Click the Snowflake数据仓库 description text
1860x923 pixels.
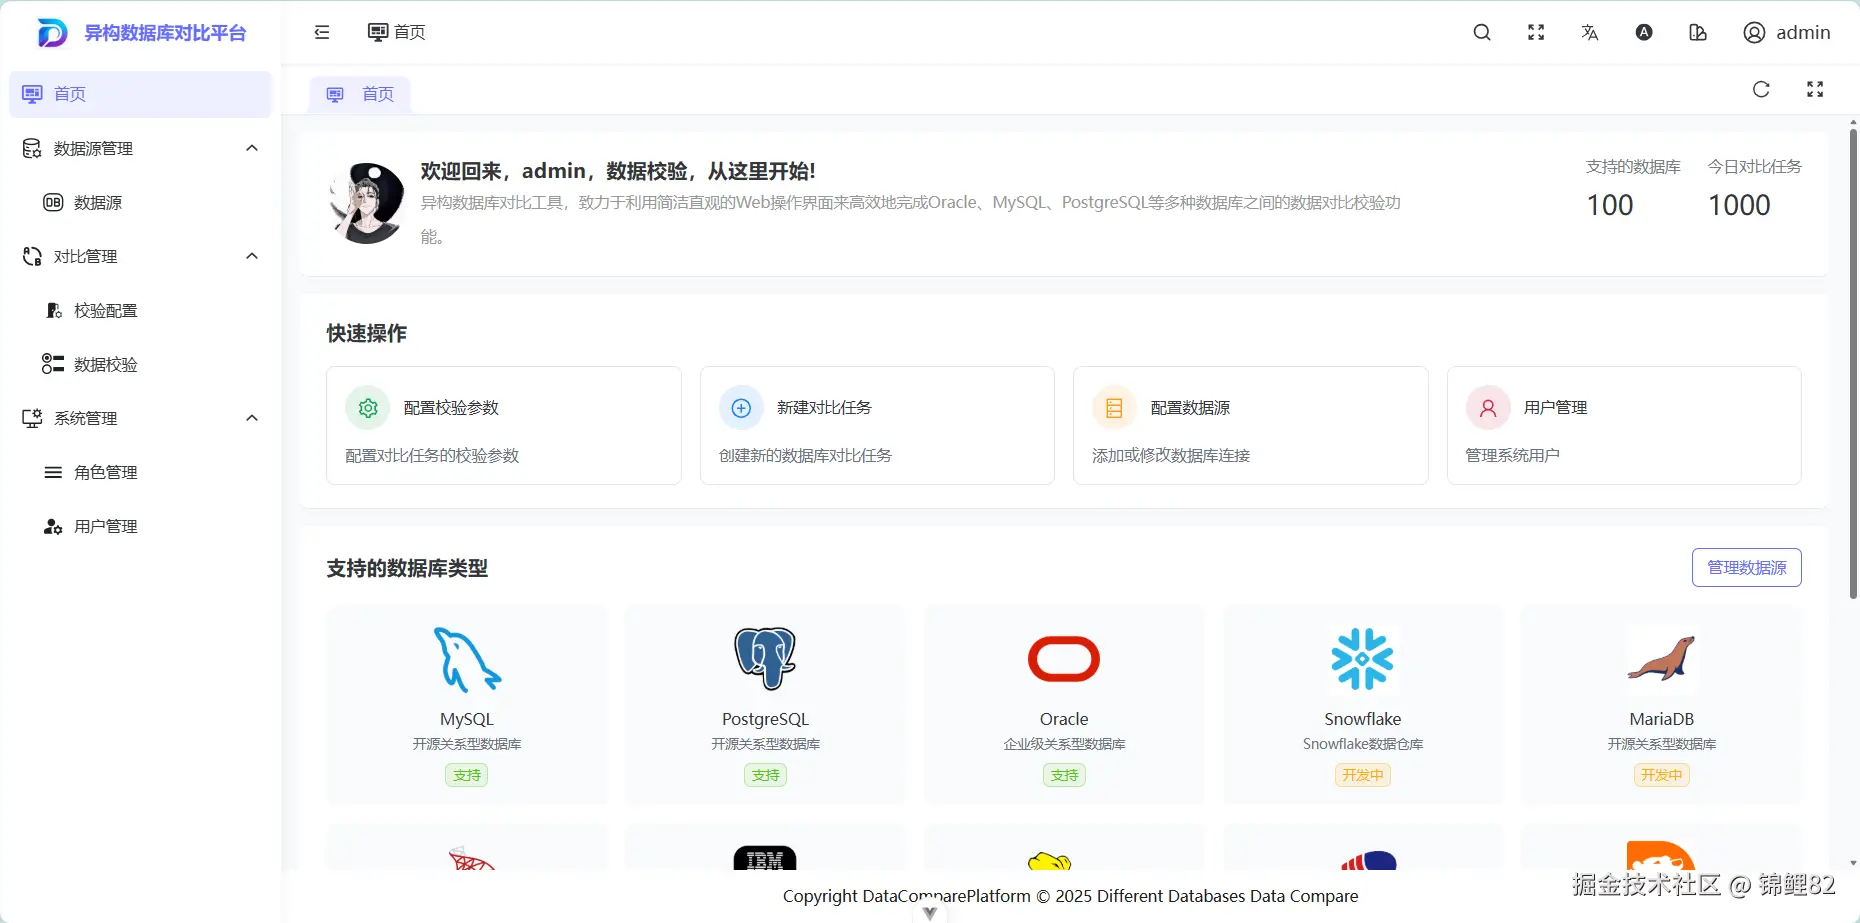1362,745
